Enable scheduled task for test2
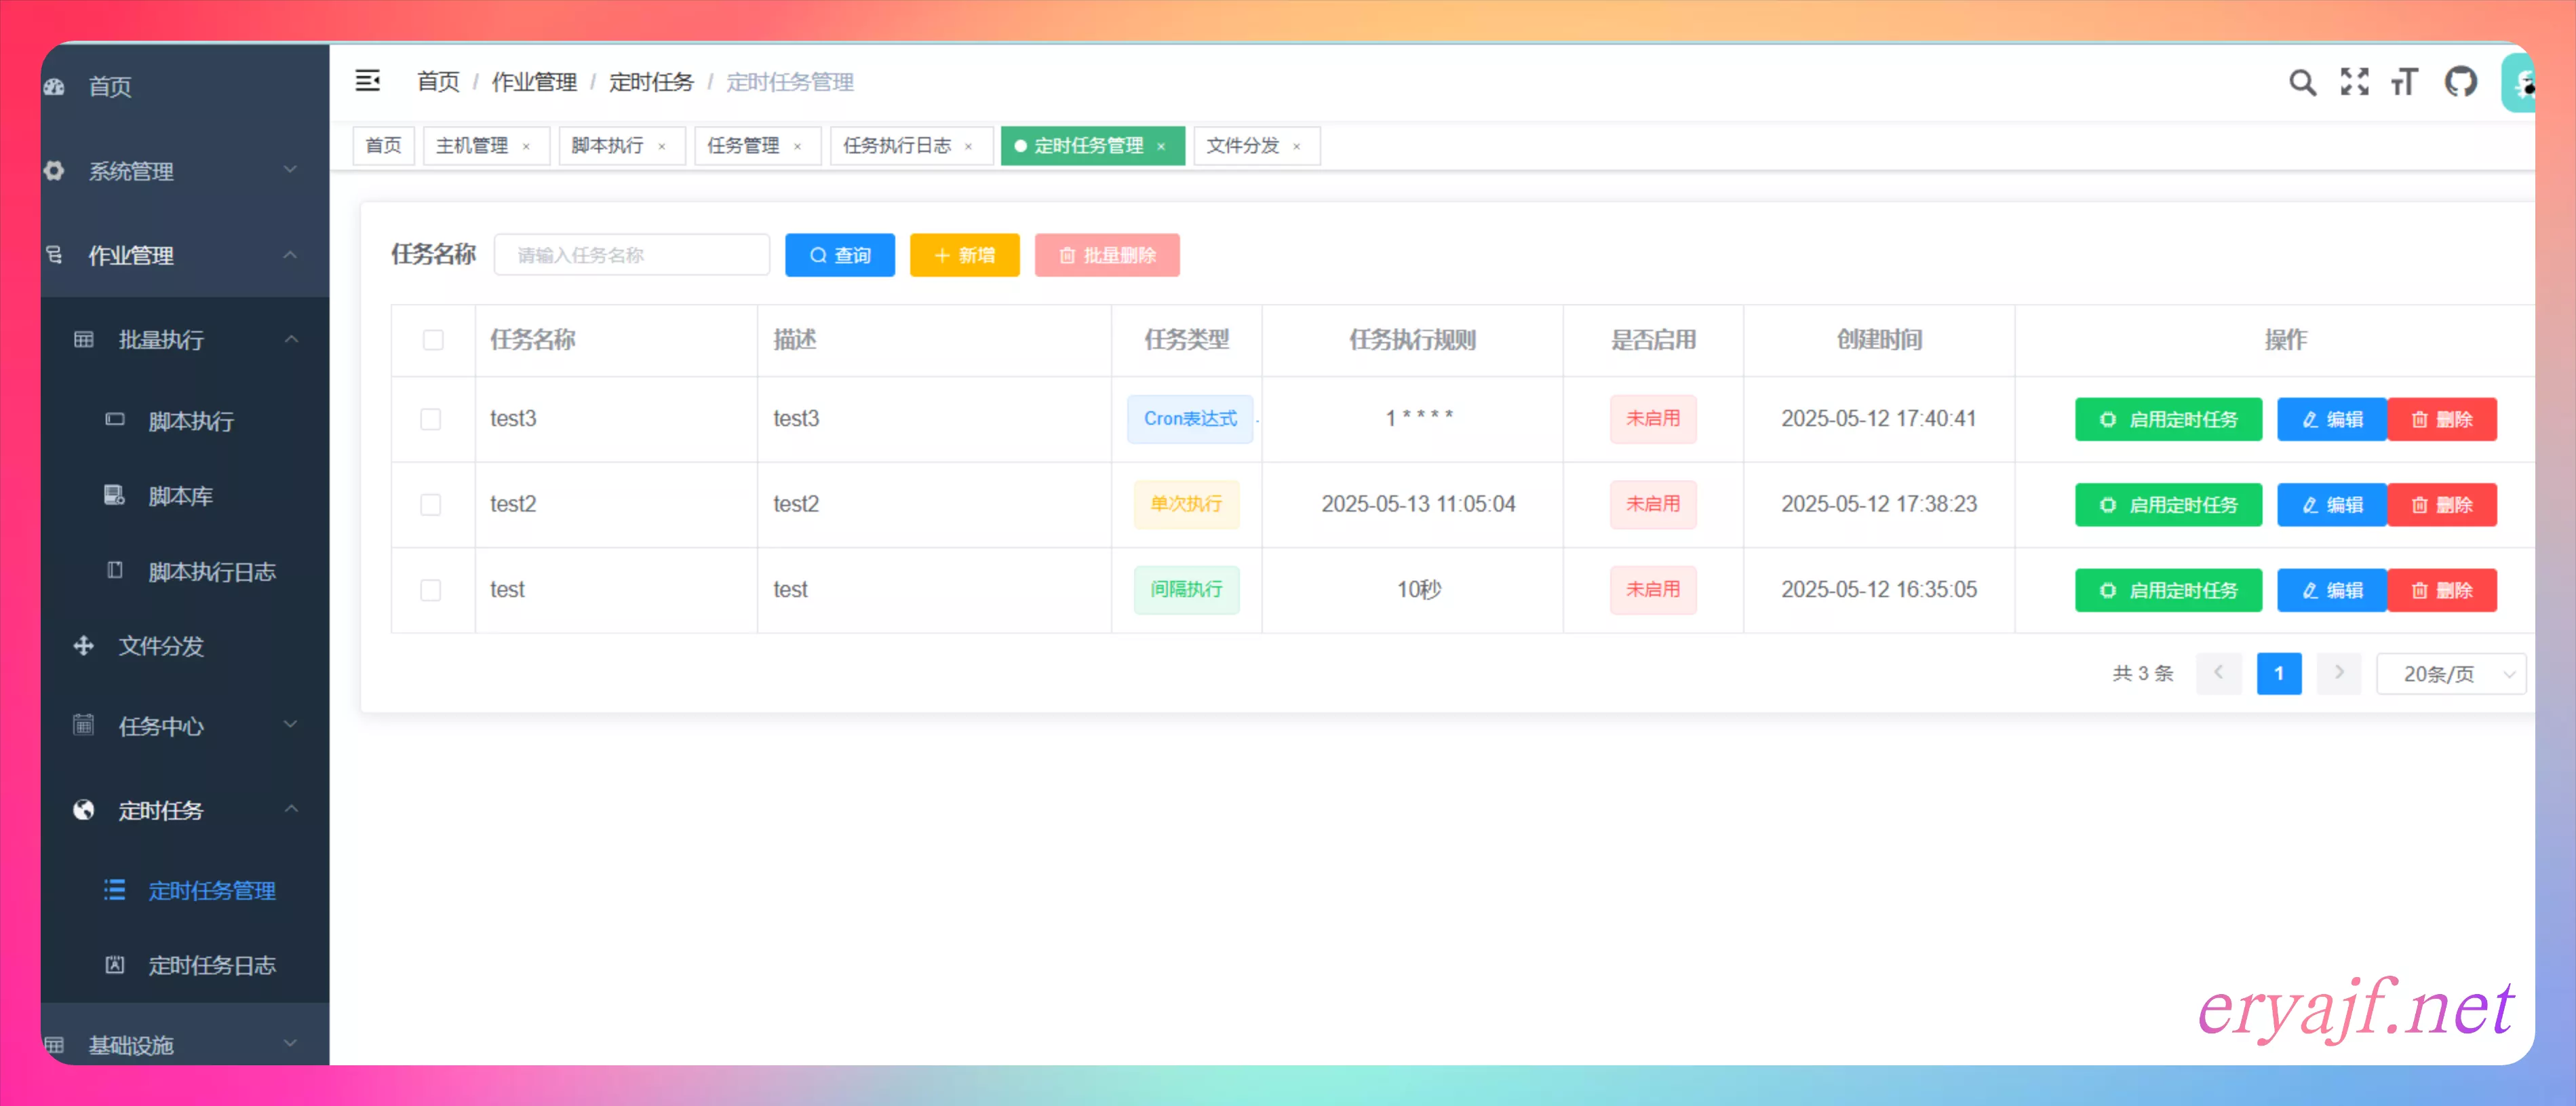2576x1106 pixels. pyautogui.click(x=2168, y=504)
